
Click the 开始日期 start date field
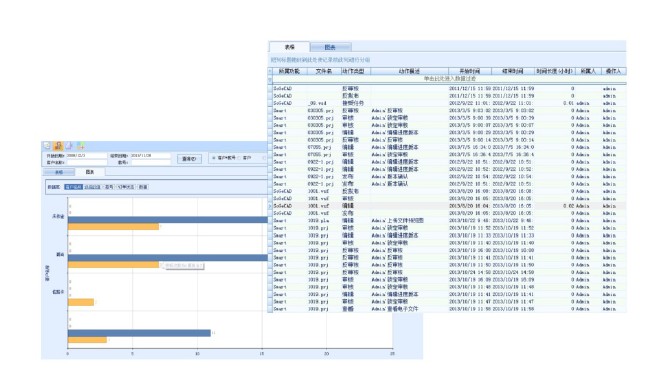(86, 156)
